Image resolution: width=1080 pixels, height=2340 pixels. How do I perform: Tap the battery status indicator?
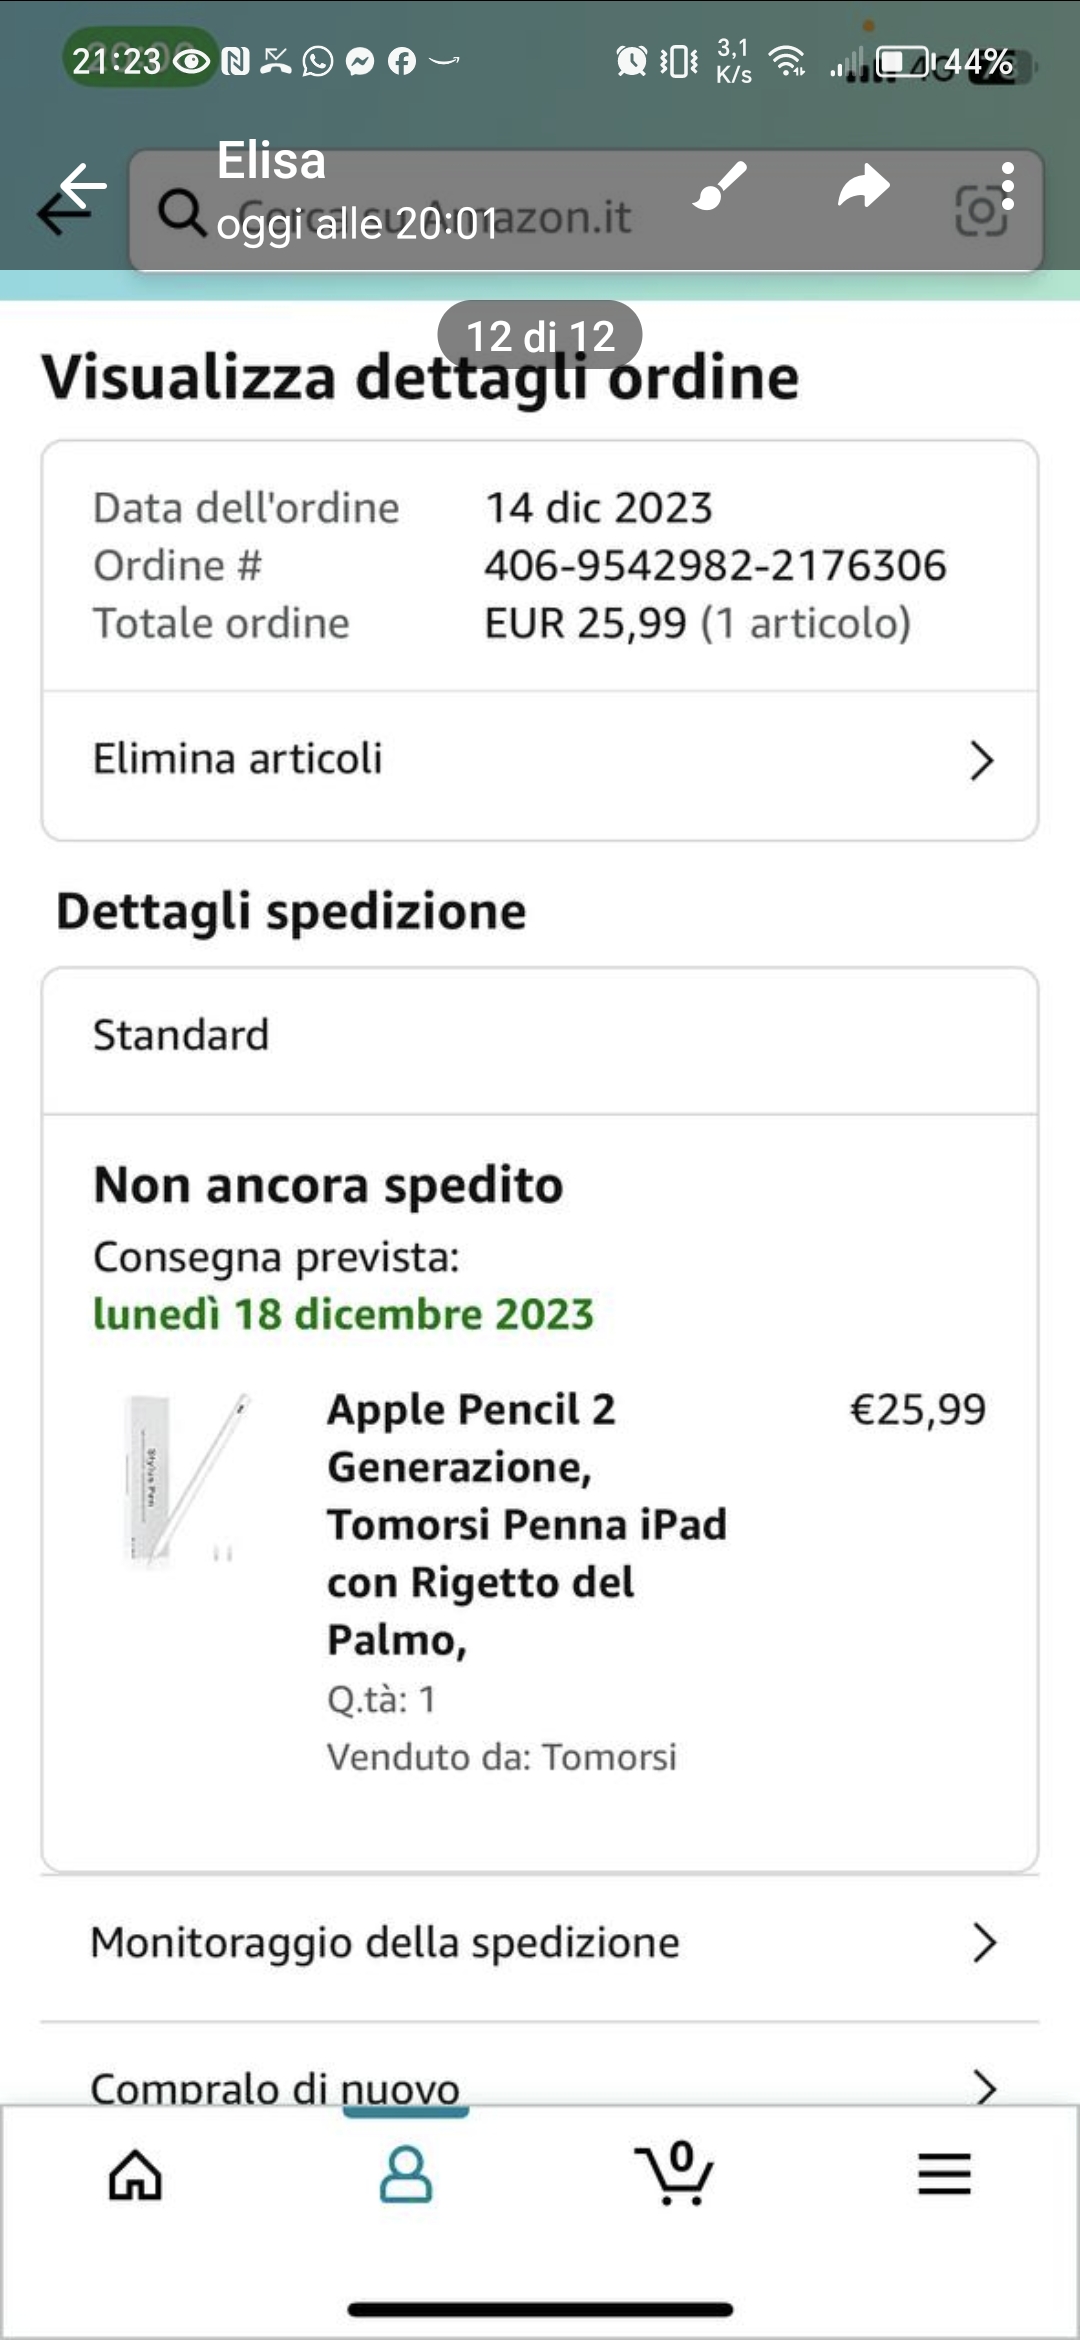(903, 62)
